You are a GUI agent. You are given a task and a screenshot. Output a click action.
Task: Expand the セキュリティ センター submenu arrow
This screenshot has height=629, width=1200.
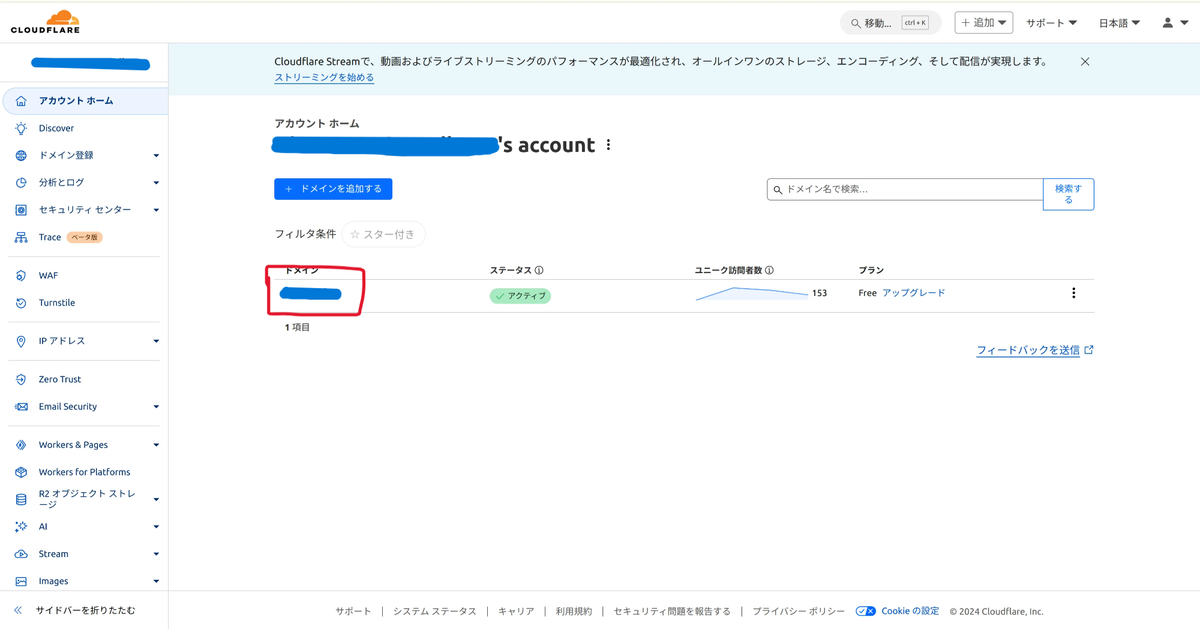[156, 210]
